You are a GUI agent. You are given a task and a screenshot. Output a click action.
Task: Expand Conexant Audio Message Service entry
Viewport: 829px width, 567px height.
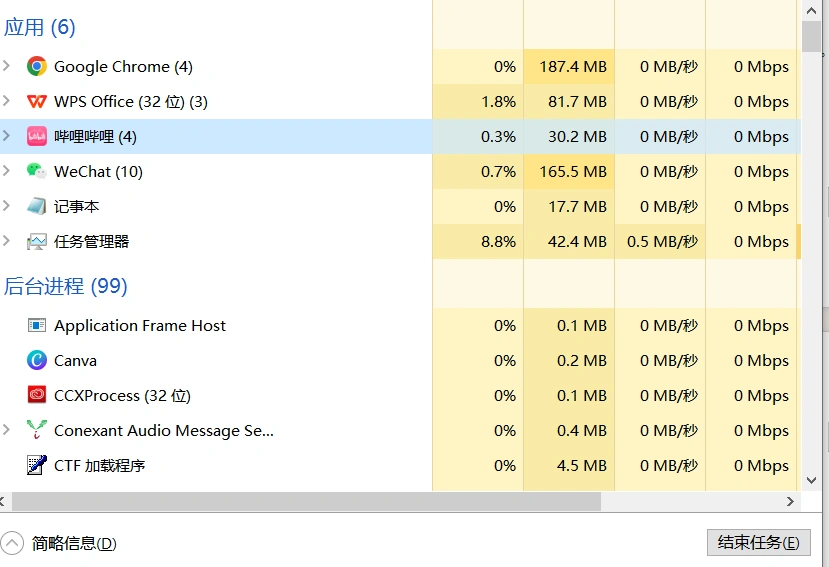point(7,431)
